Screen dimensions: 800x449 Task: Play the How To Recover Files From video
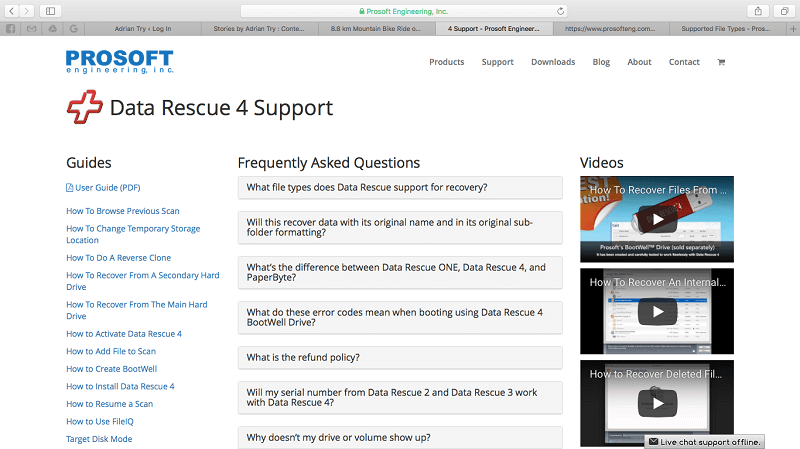pos(657,219)
